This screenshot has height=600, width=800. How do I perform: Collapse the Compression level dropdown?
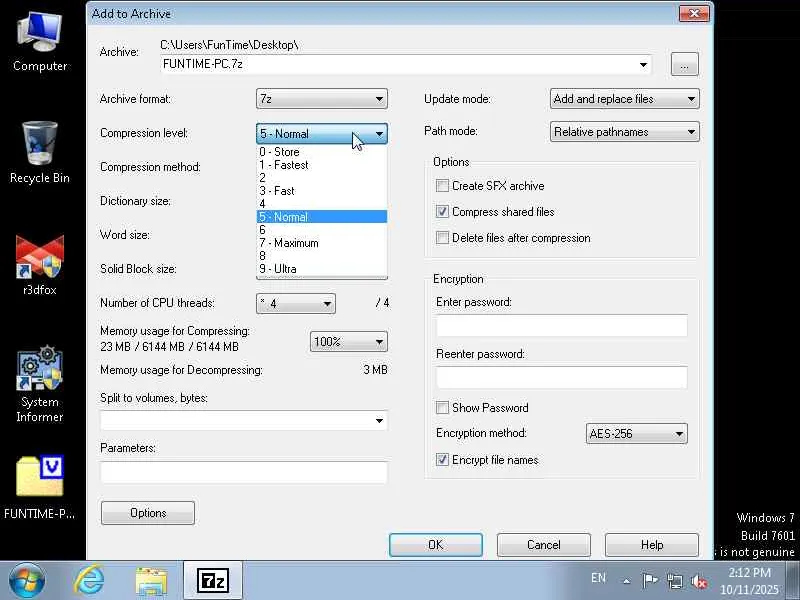(321, 134)
